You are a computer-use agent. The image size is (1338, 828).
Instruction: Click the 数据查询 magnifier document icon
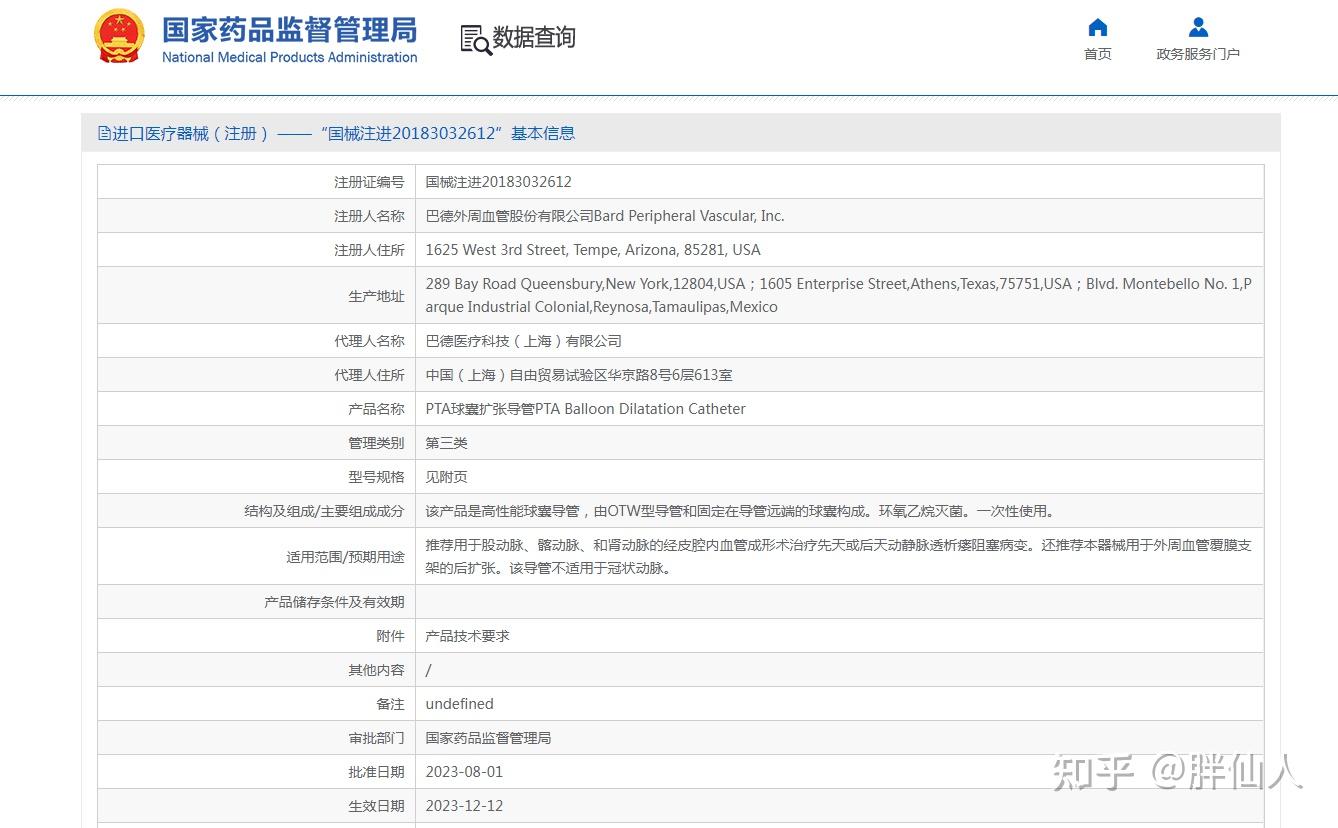point(475,39)
